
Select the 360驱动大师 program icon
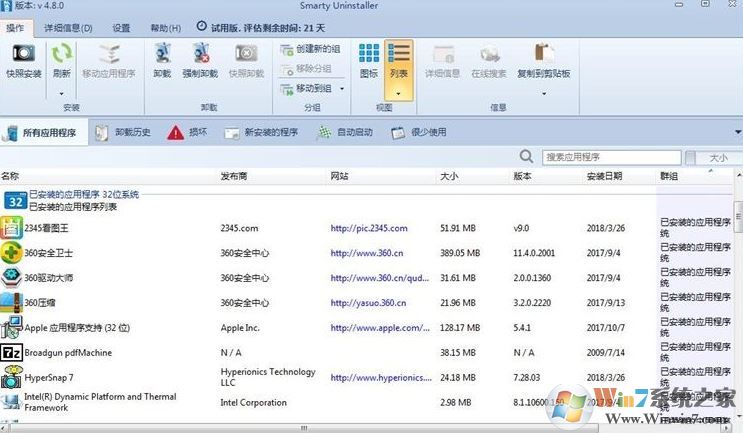[x=11, y=278]
